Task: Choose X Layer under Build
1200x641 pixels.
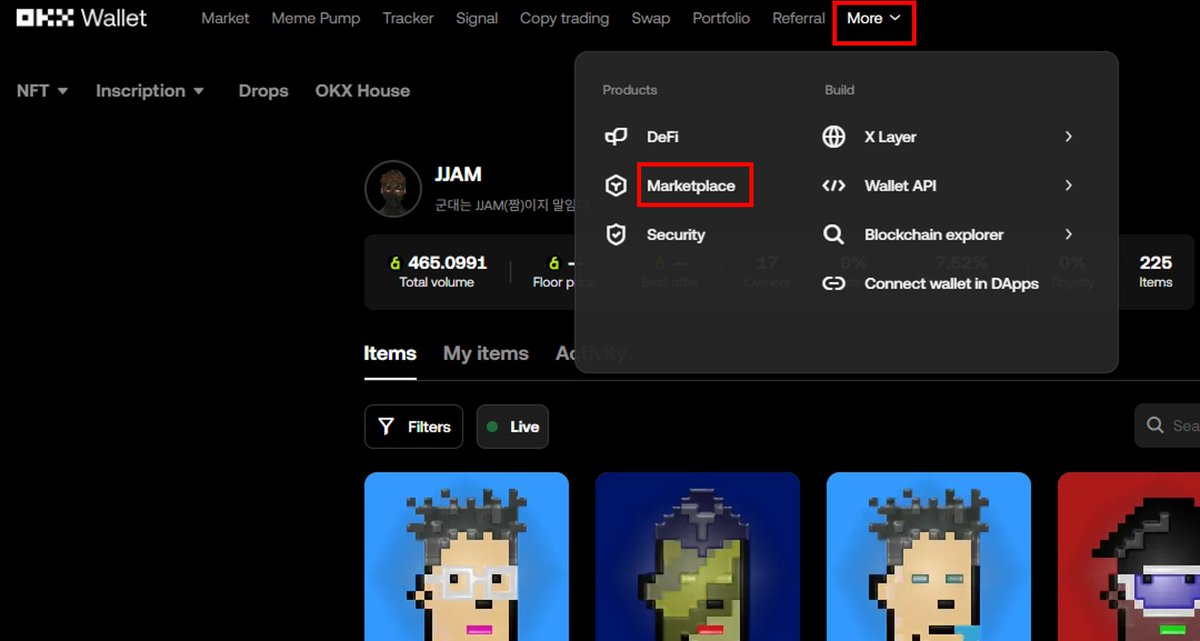Action: [890, 137]
